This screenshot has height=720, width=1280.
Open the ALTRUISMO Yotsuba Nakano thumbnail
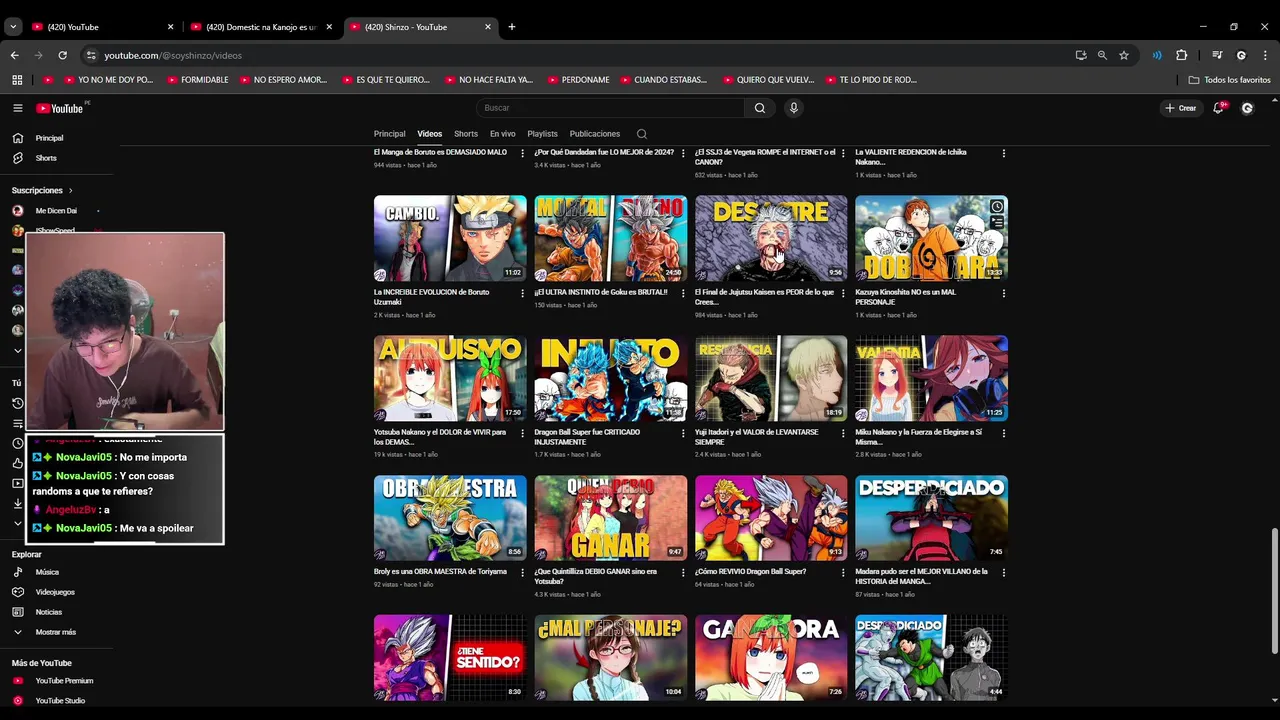[x=450, y=378]
